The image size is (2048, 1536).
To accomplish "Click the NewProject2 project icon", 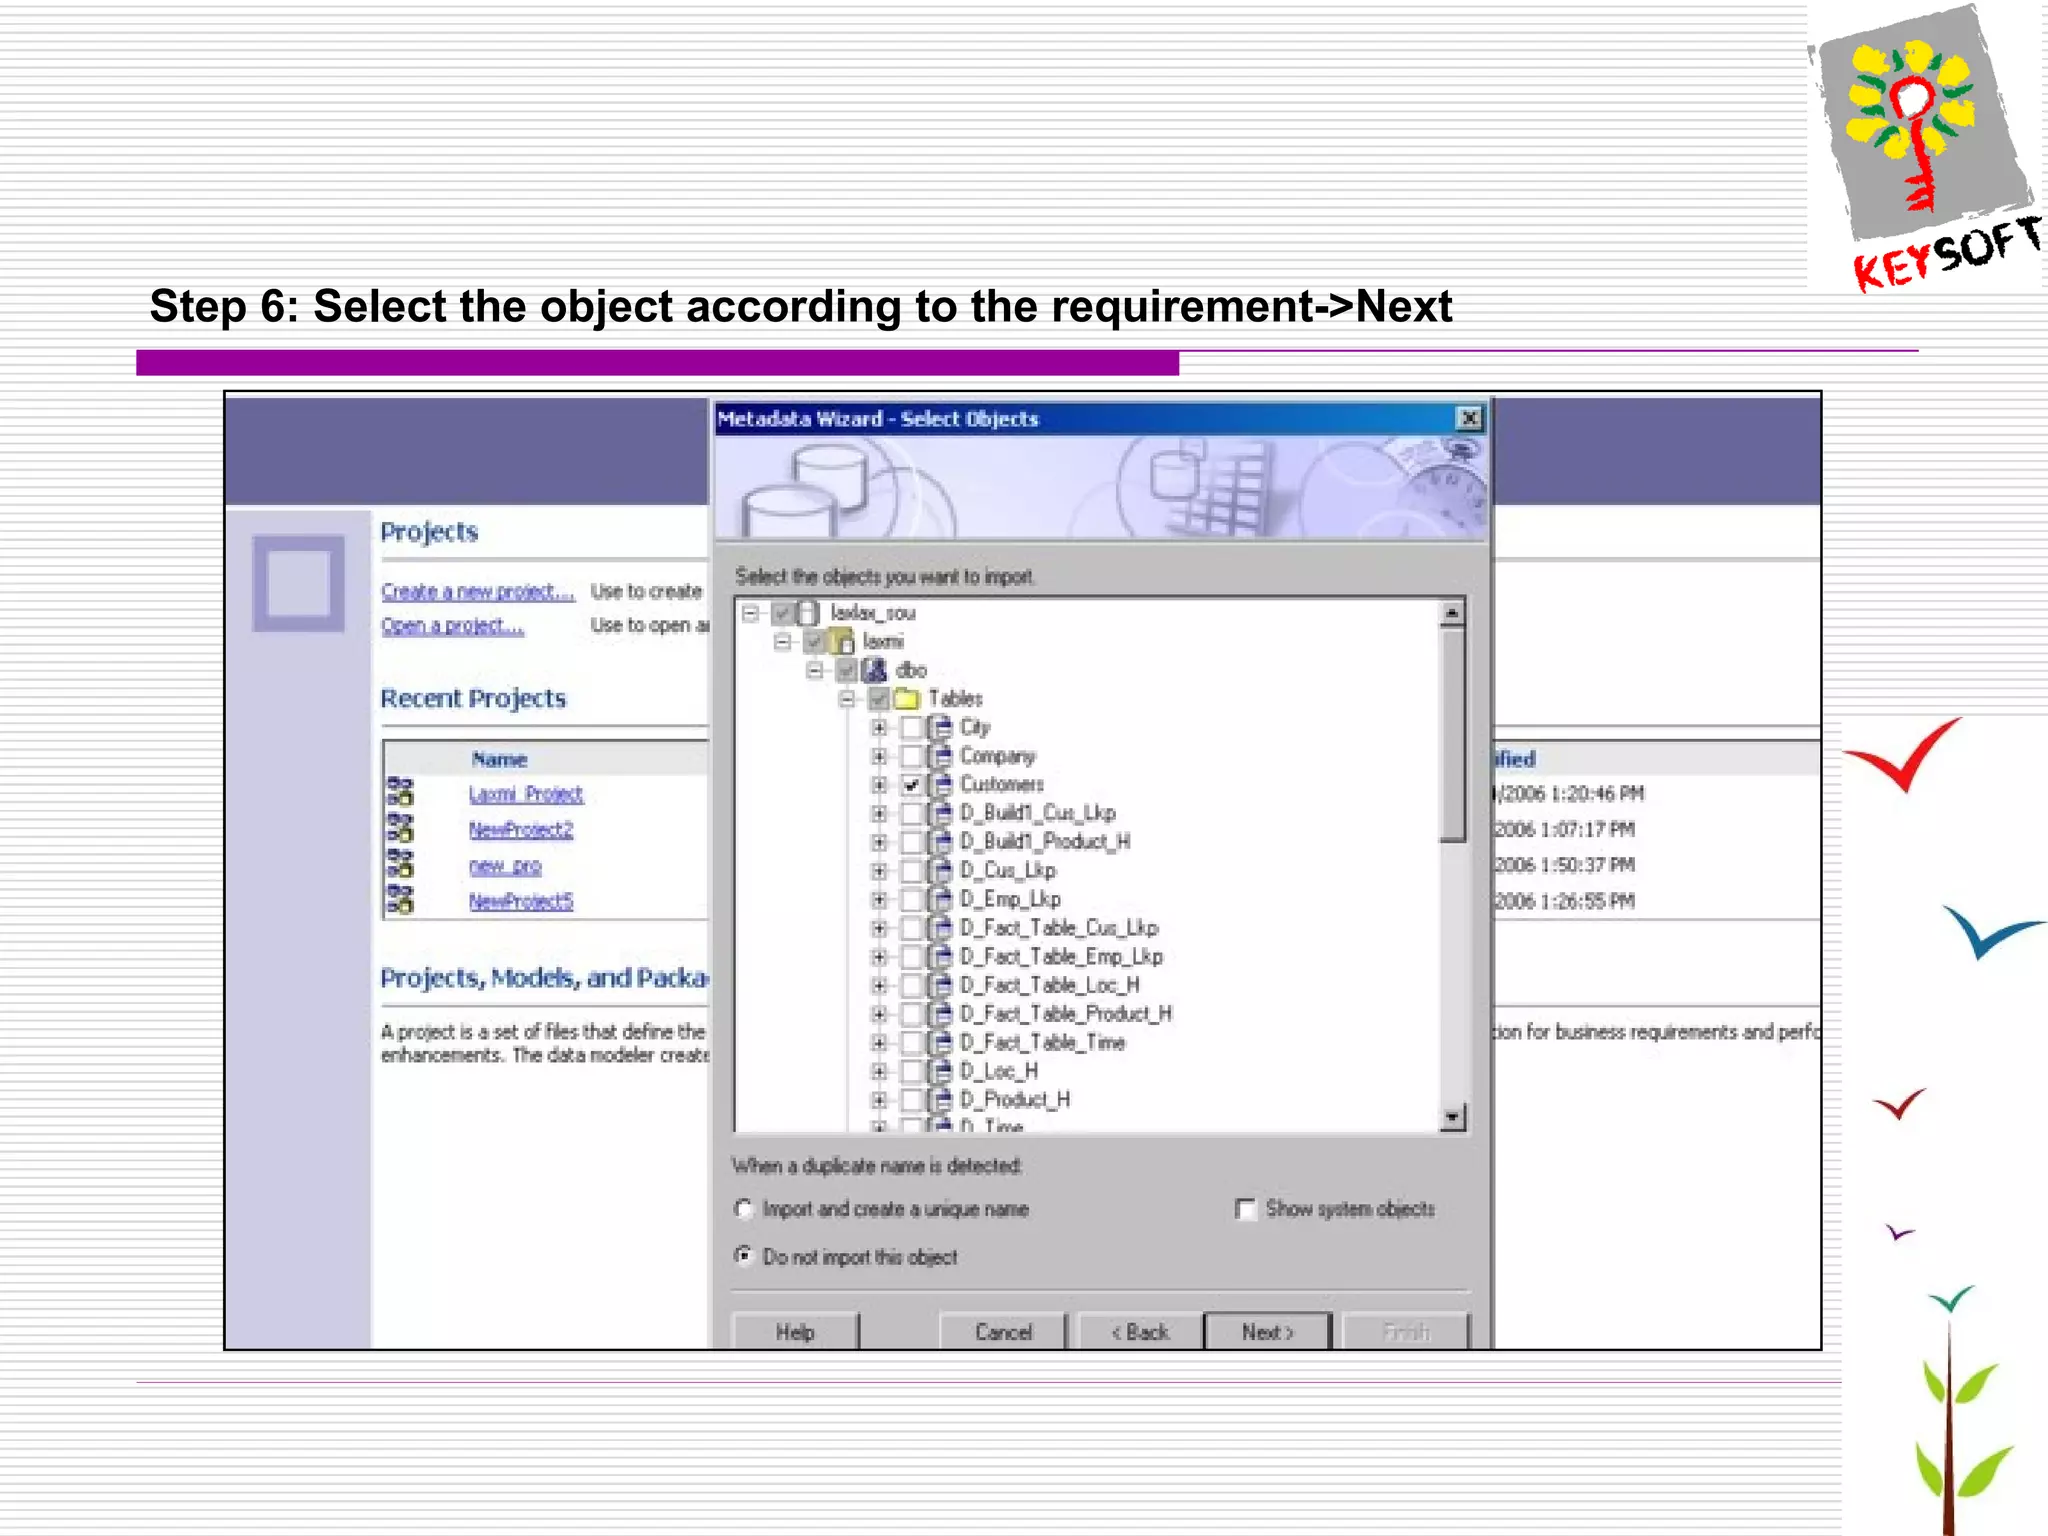I will click(x=400, y=828).
